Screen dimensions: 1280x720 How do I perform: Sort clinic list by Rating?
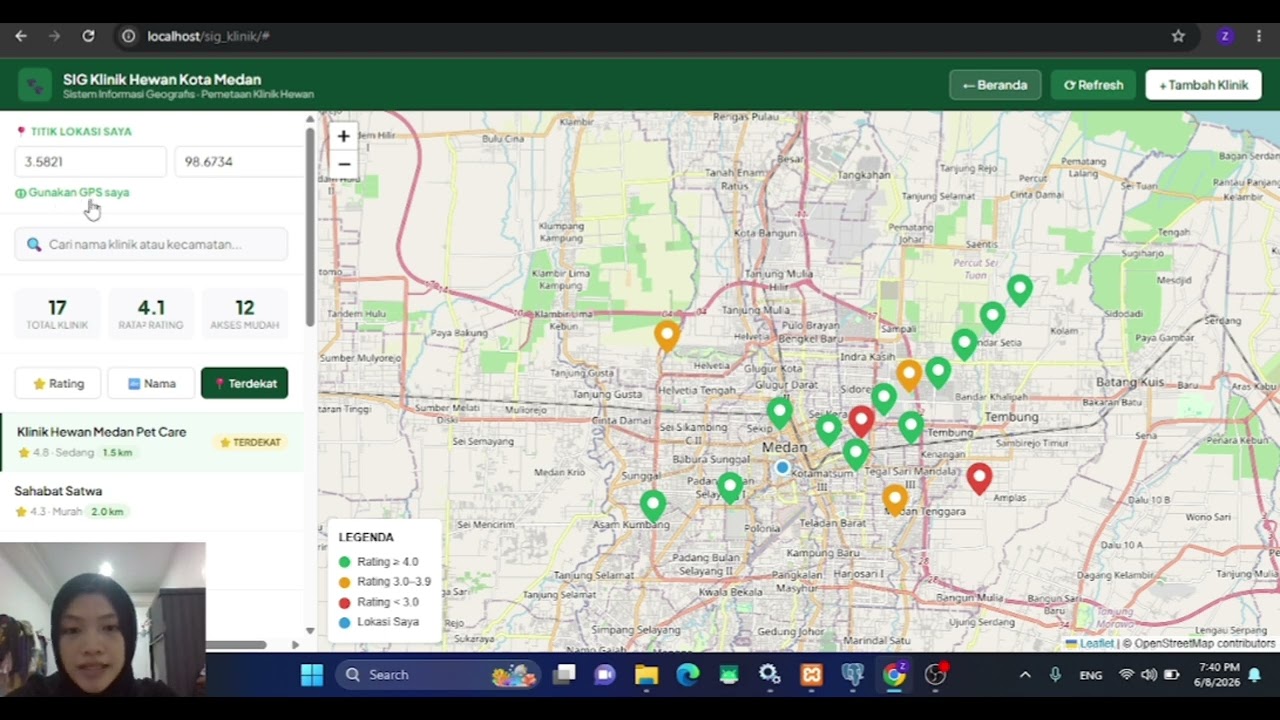coord(58,383)
